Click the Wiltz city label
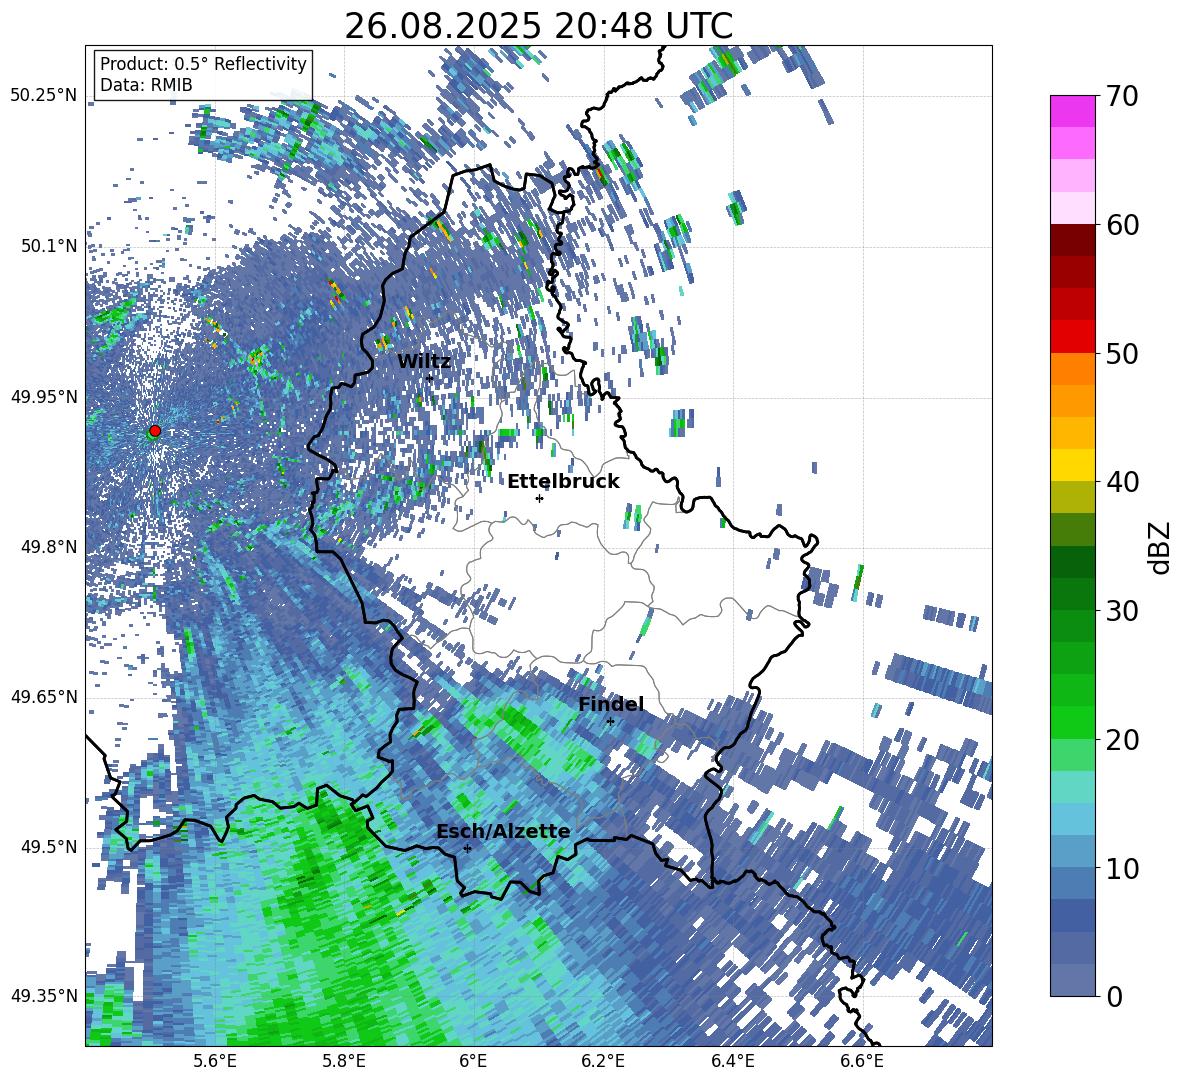The width and height of the screenshot is (1184, 1081). pyautogui.click(x=424, y=361)
